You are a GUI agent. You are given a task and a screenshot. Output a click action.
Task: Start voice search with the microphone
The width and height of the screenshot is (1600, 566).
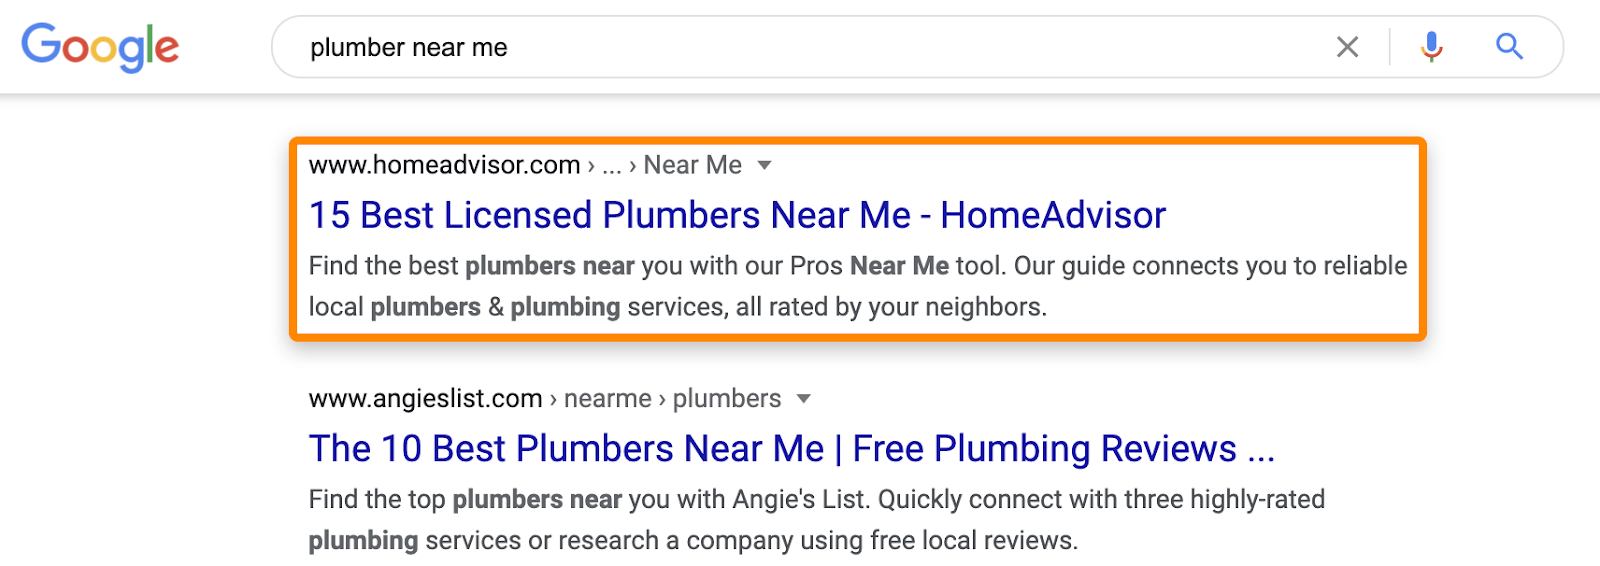(1432, 47)
